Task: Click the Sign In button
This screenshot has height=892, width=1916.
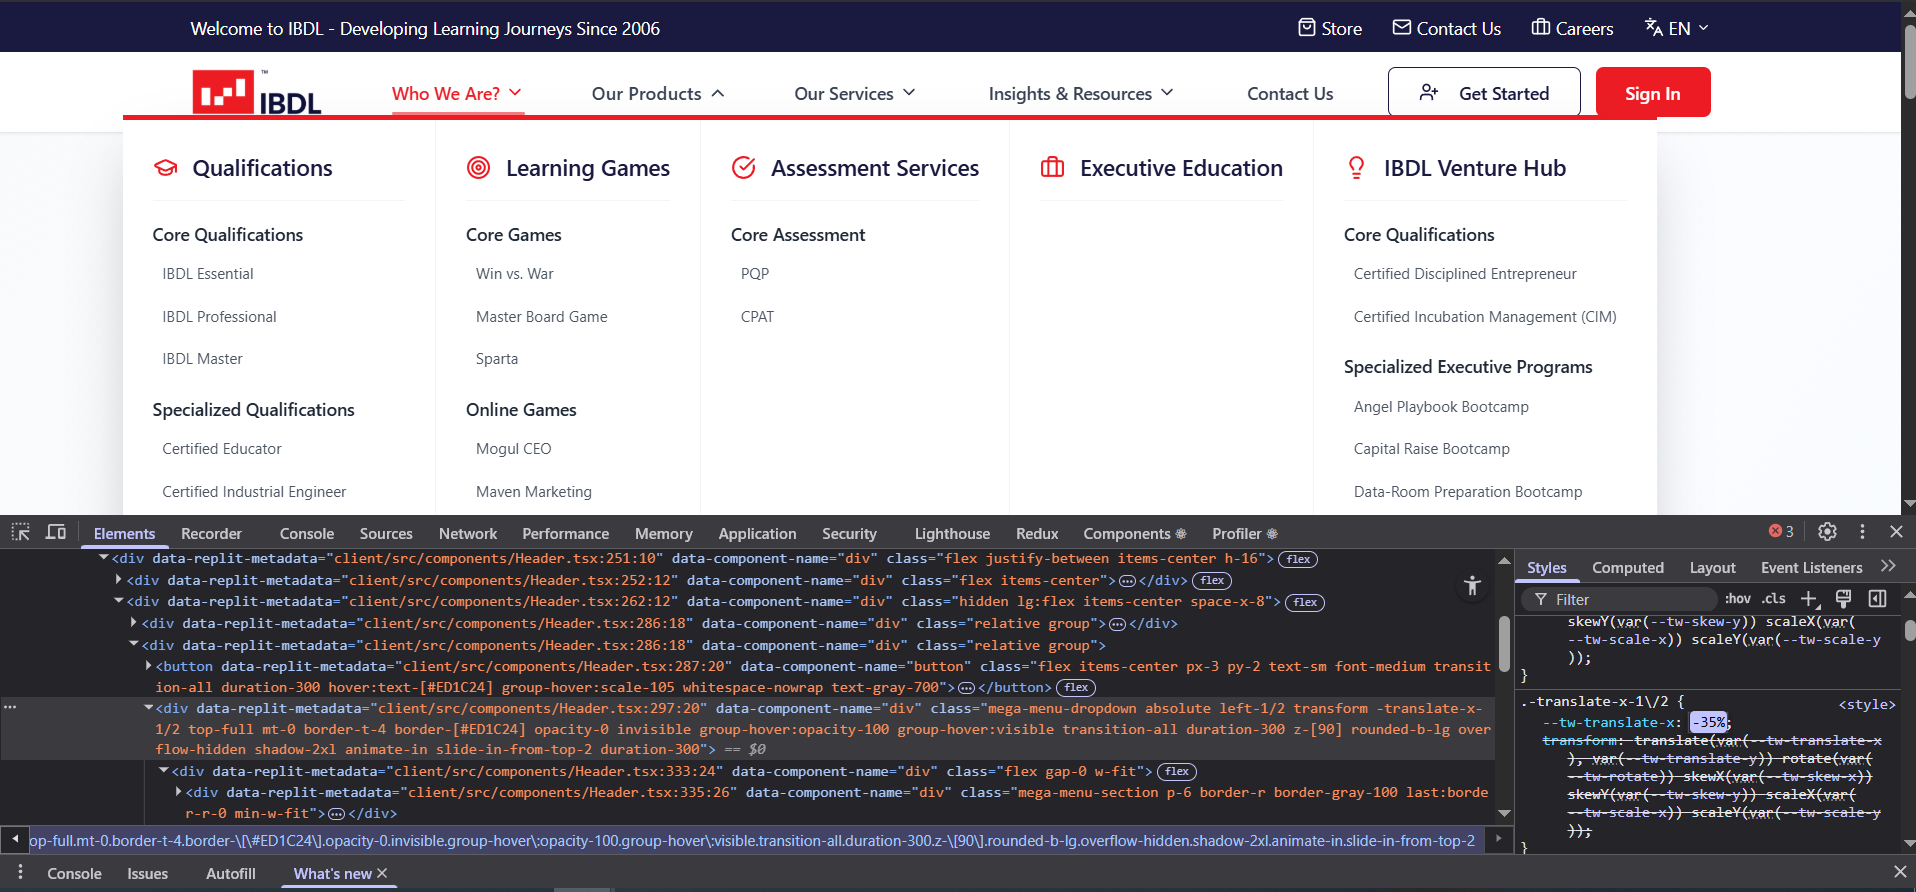Action: point(1652,93)
